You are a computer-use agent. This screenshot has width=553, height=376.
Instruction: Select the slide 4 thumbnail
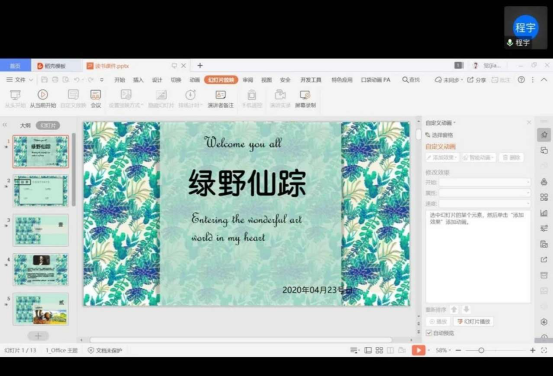(x=41, y=269)
